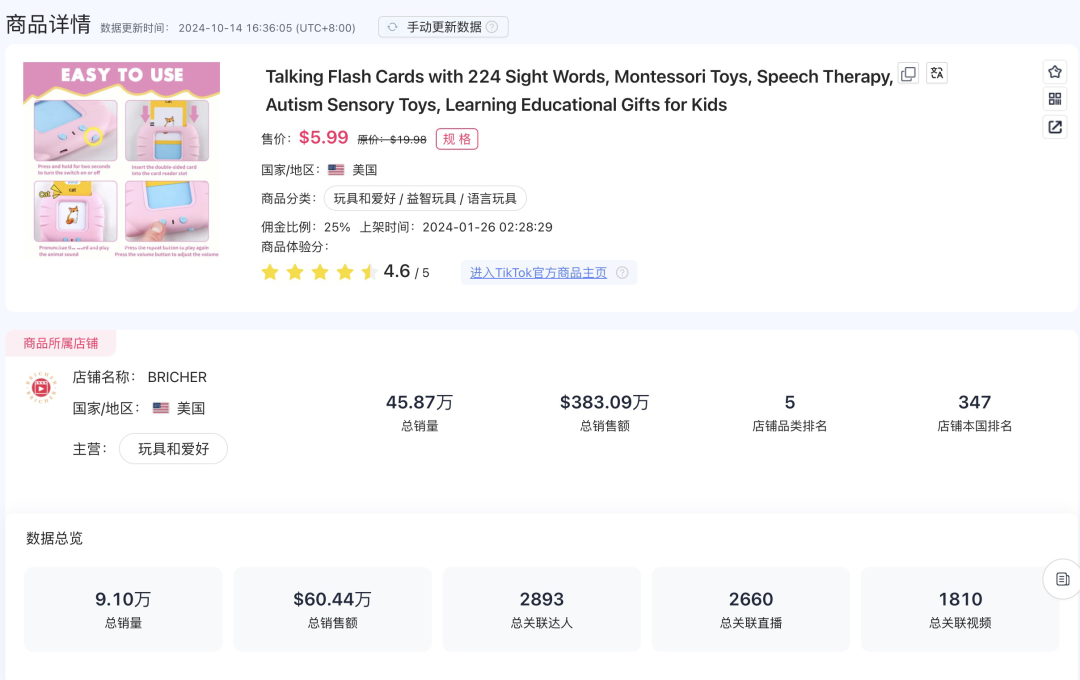Click the help icon beside 手动更新数据
1080x680 pixels.
tap(492, 27)
